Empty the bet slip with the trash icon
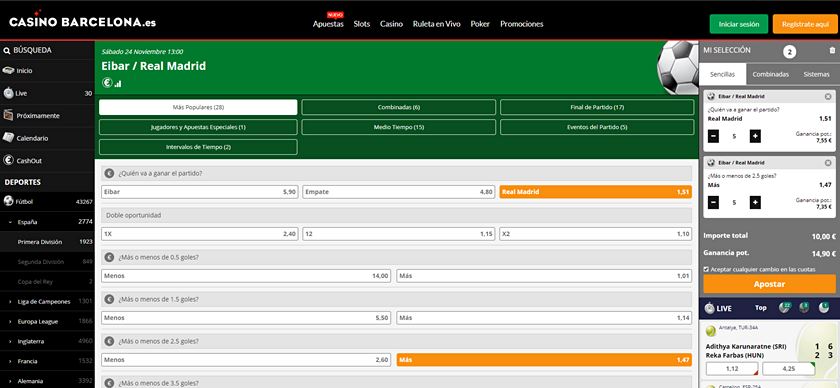 pyautogui.click(x=832, y=50)
